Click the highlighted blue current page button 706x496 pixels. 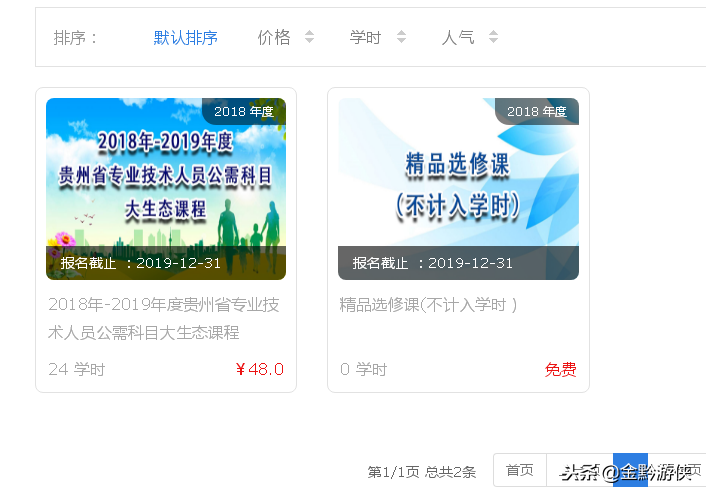630,470
